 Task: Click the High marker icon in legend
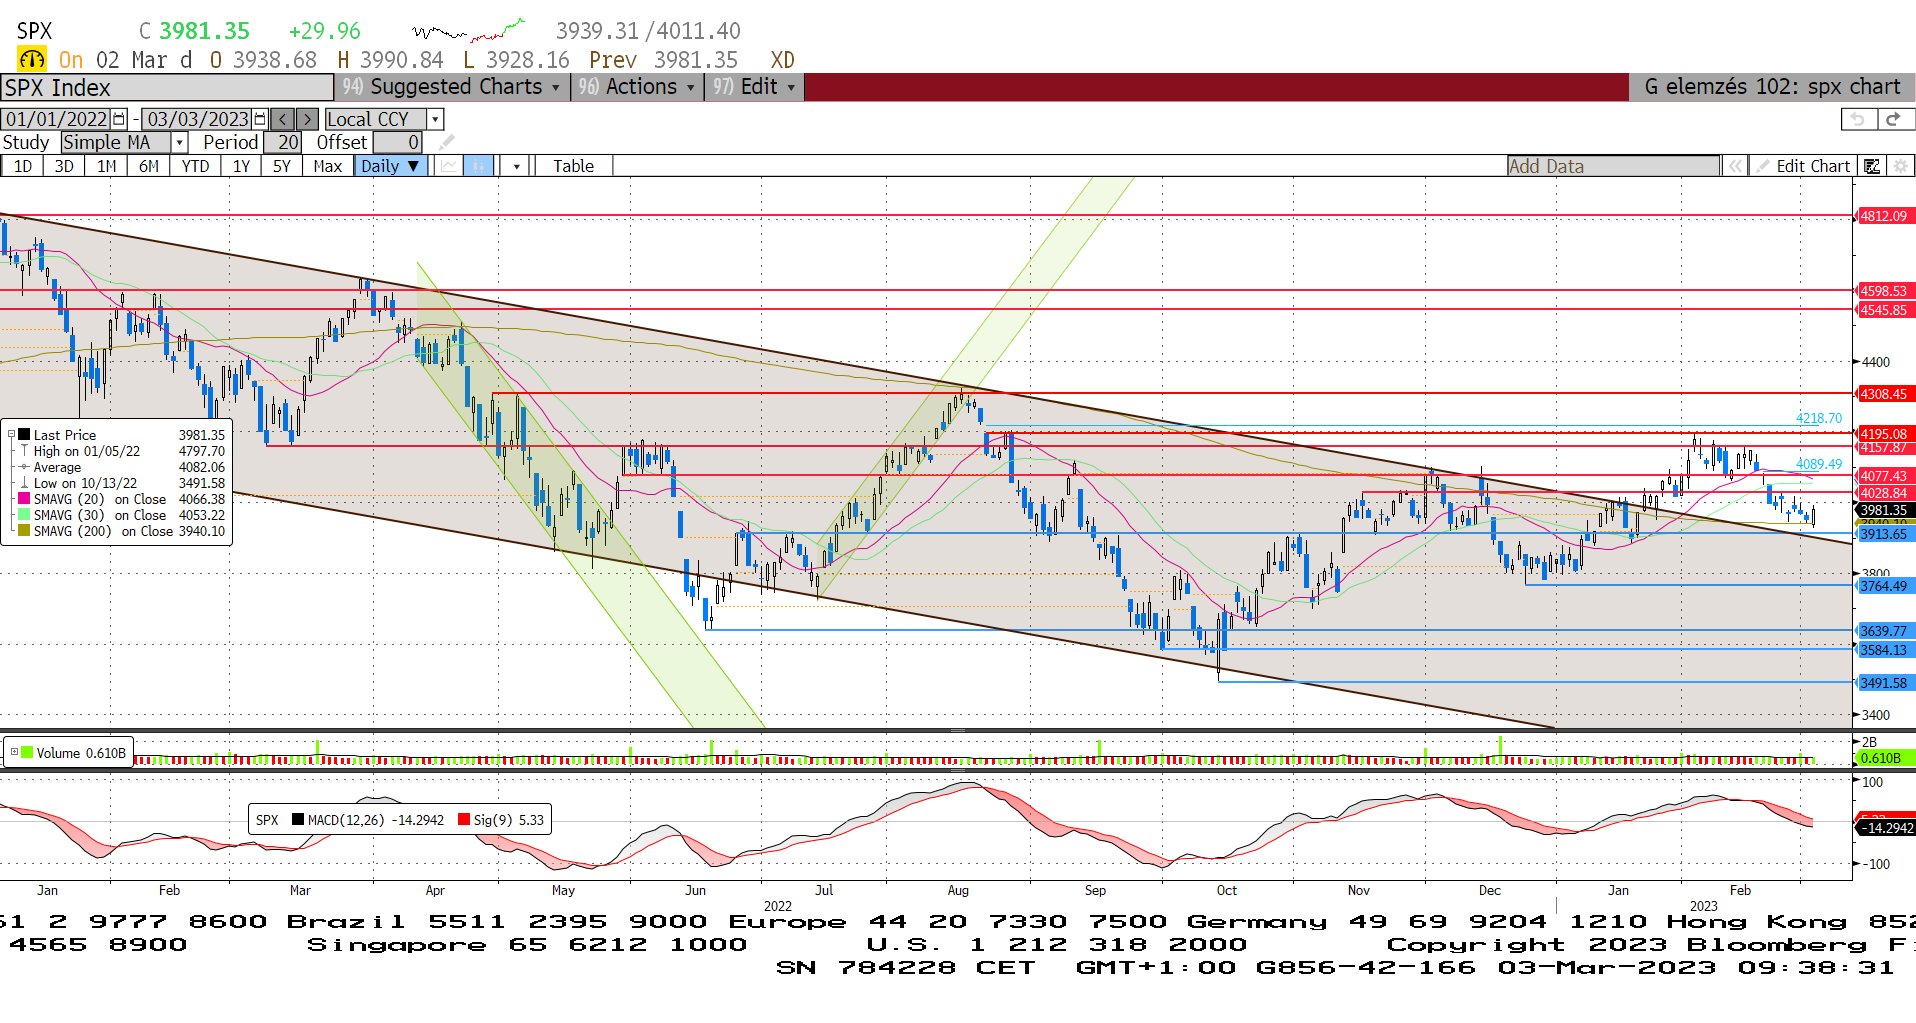[x=24, y=451]
